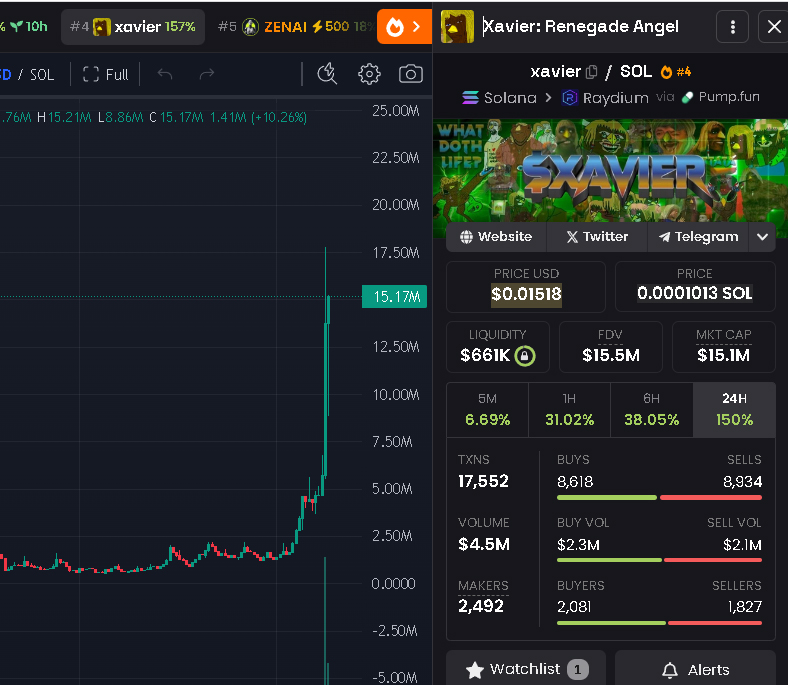Click the 25.00M price axis label
Screen dimensions: 788x685
click(396, 111)
